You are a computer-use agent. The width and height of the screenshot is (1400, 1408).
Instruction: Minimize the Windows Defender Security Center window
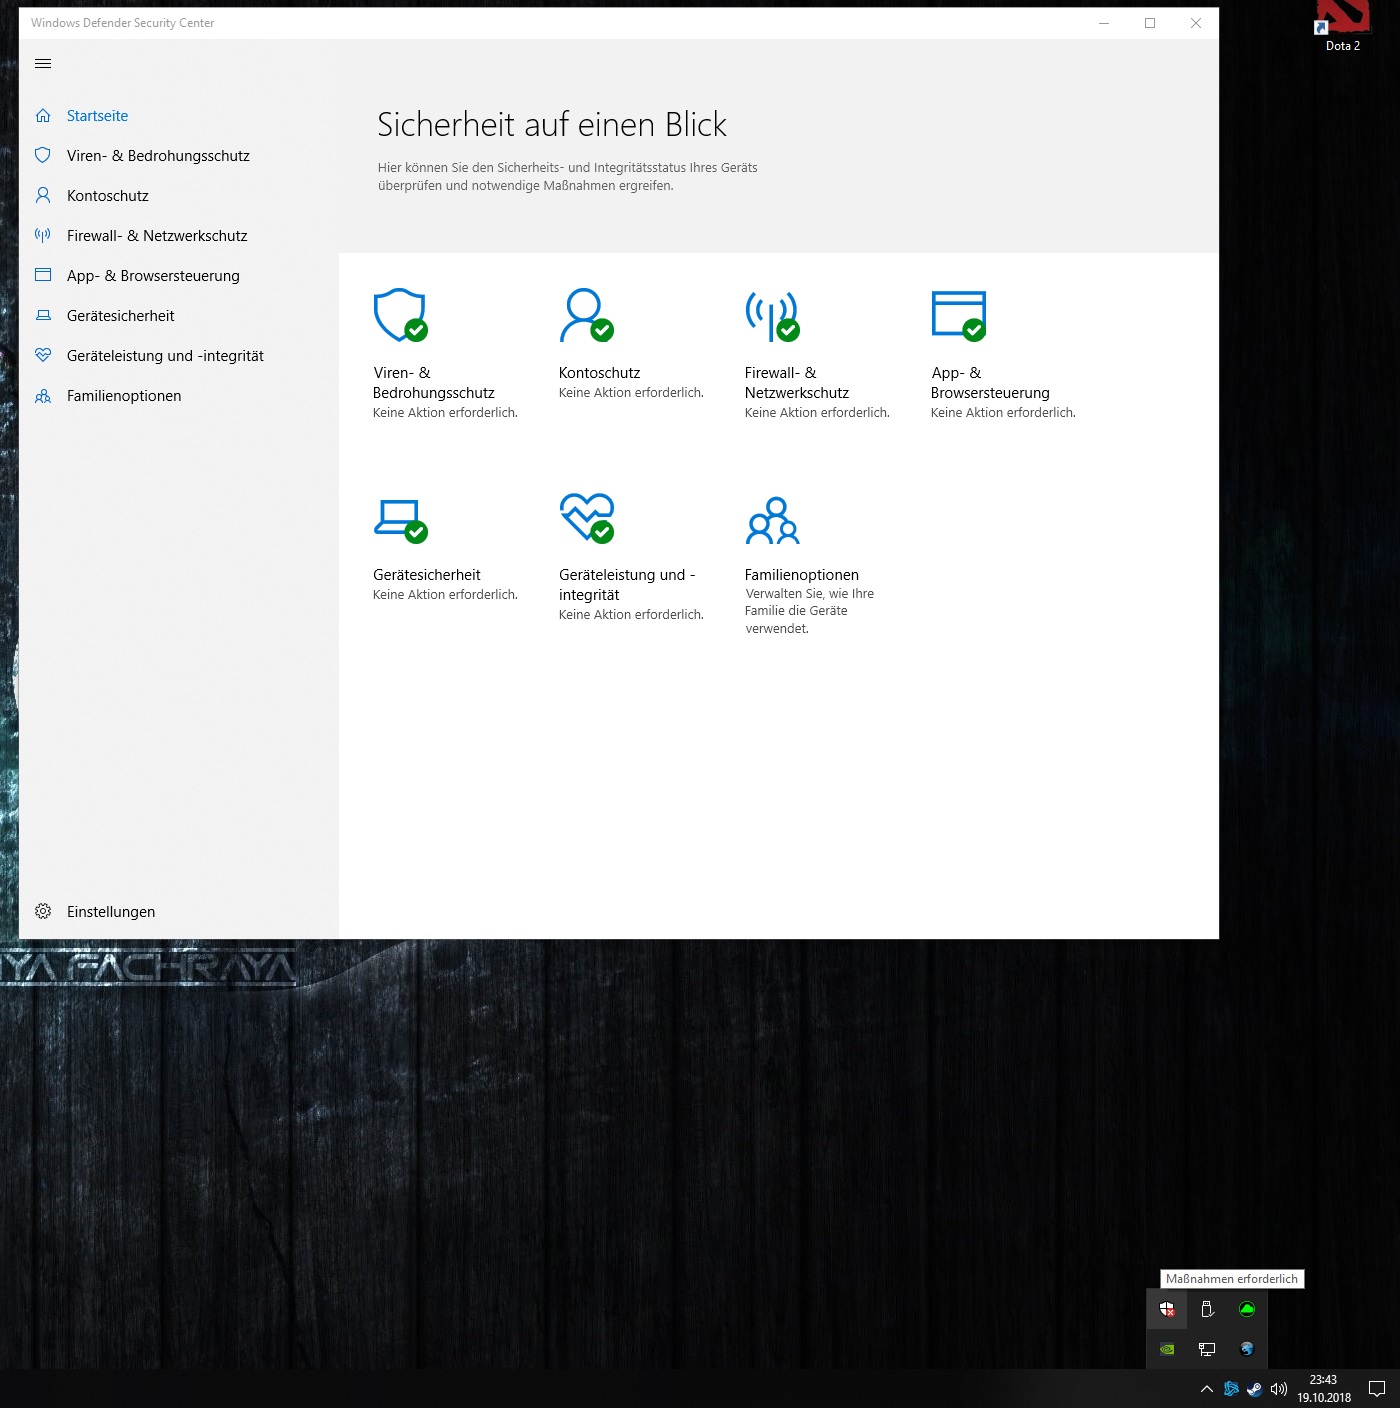pos(1104,23)
